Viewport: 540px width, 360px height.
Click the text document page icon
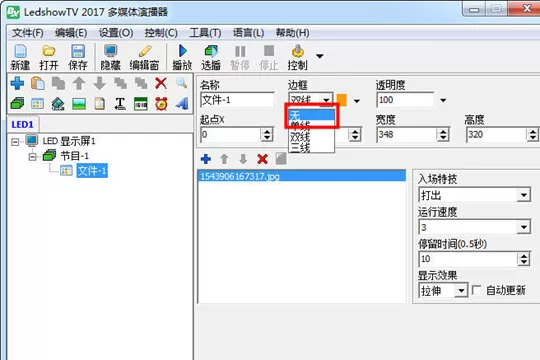pos(100,103)
